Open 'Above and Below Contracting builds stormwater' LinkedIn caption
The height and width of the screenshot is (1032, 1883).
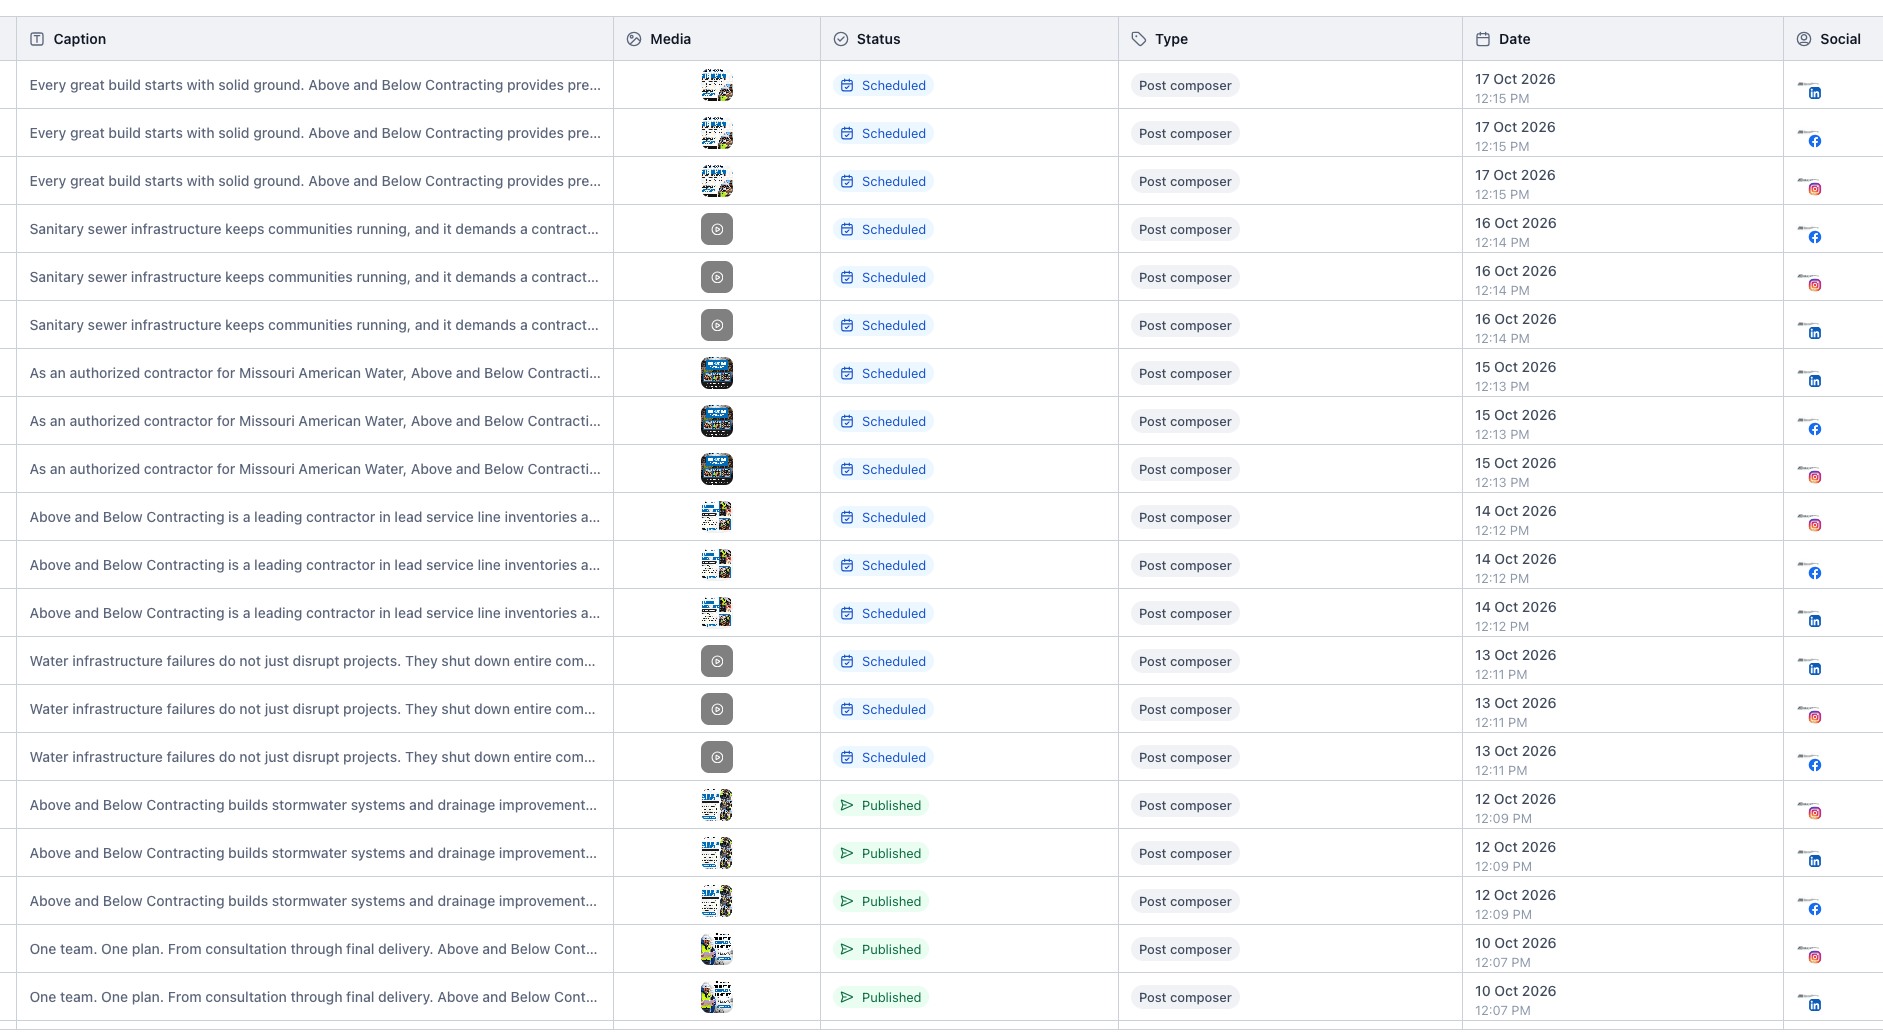click(x=313, y=853)
